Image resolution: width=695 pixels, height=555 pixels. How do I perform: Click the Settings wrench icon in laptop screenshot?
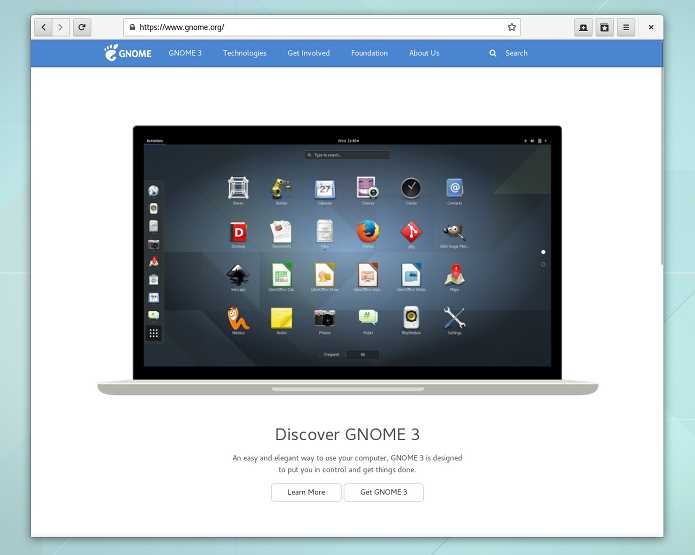point(454,318)
